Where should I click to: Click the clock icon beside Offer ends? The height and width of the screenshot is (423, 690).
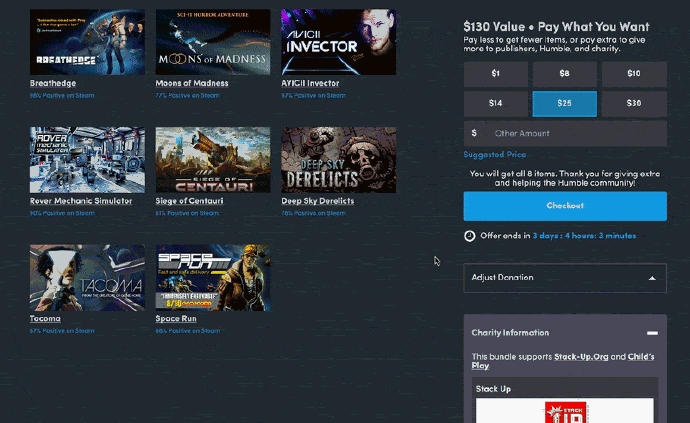point(470,236)
